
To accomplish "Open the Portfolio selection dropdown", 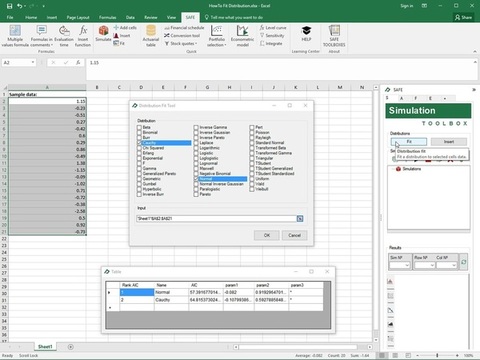I will pyautogui.click(x=217, y=36).
